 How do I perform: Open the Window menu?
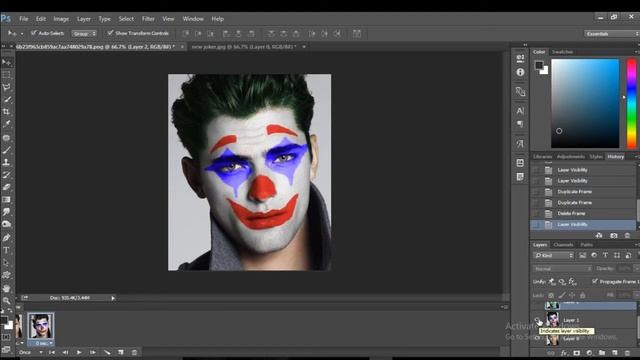click(x=193, y=19)
